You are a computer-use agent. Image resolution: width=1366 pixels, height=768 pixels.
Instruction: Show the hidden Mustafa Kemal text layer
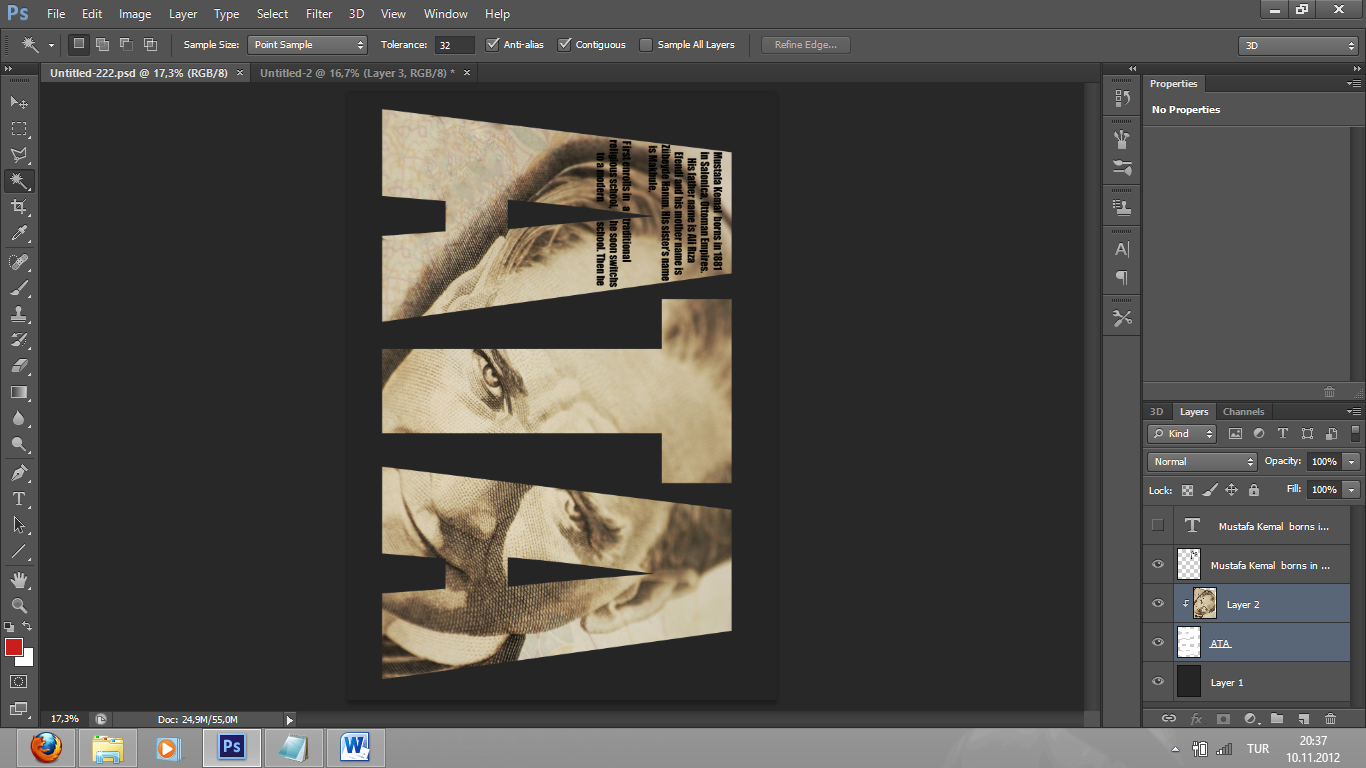click(1158, 525)
